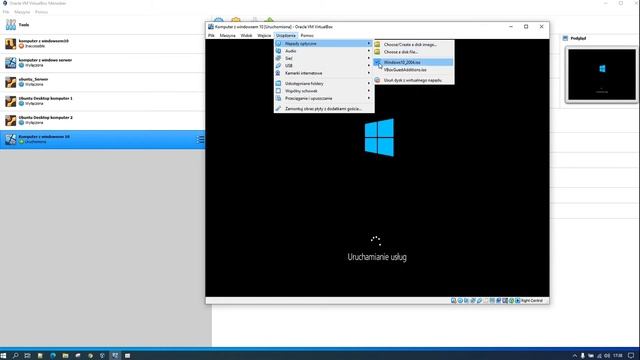Viewport: 640px width, 360px height.
Task: Open the Pomoc menu in VM window
Action: pos(307,36)
